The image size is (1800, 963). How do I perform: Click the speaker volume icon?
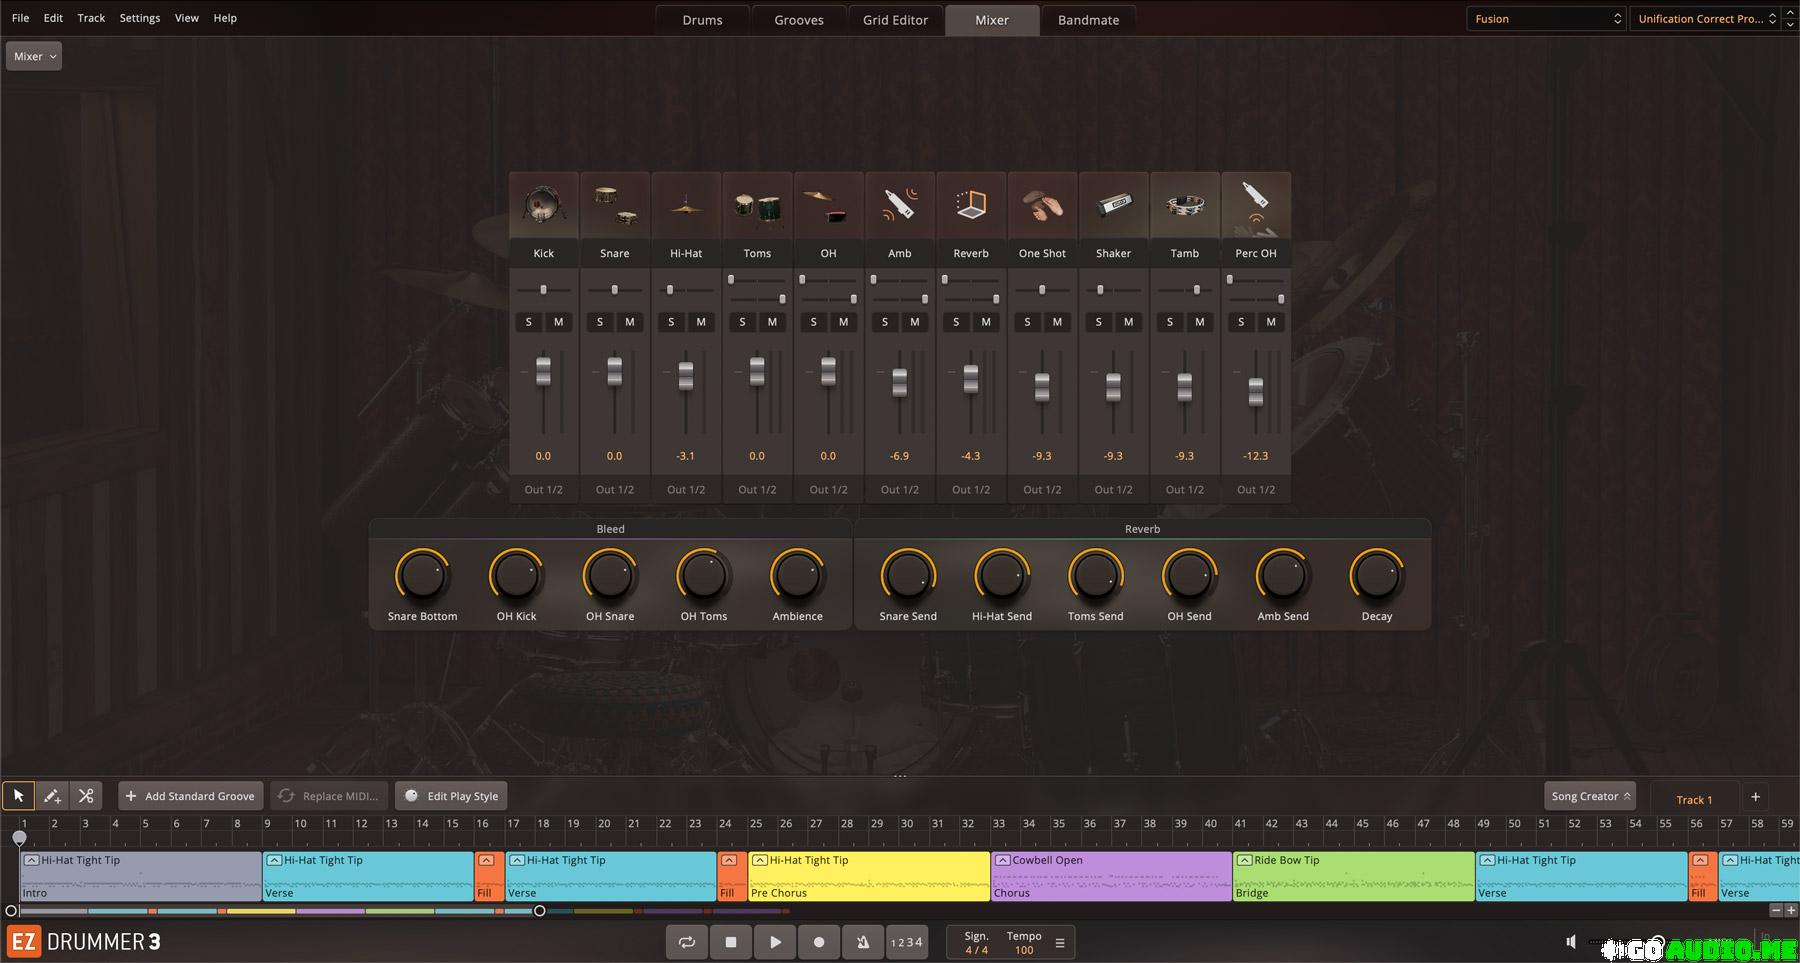click(1571, 942)
